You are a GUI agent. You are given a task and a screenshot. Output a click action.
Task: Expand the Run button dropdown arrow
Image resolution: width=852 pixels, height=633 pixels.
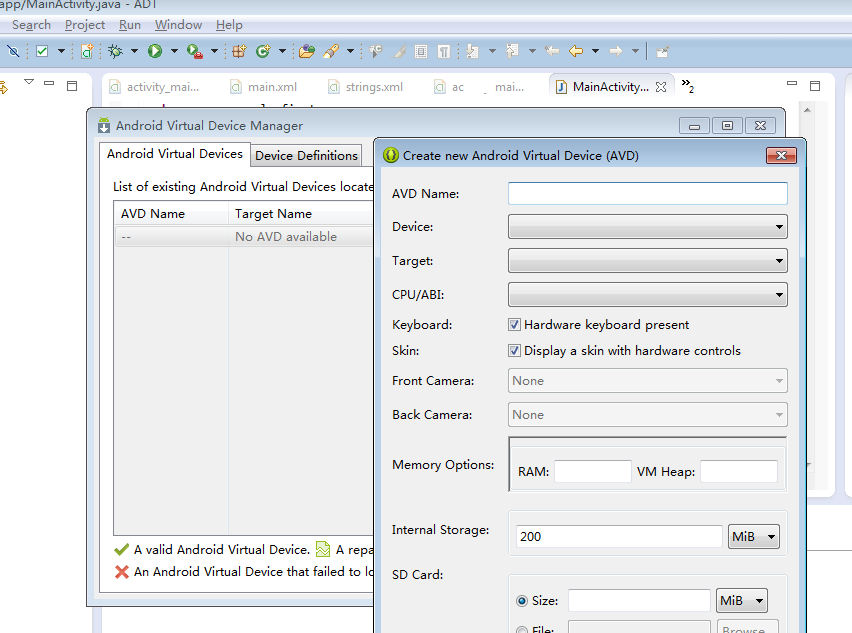(x=174, y=51)
